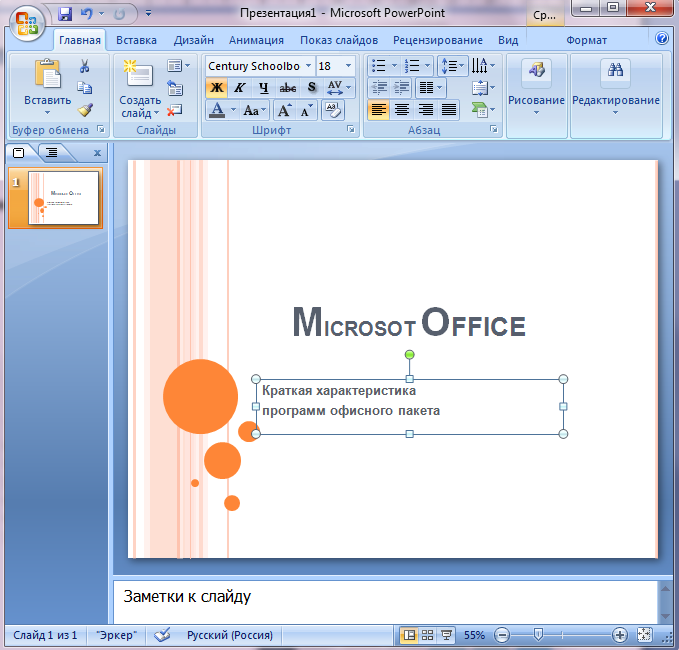Align text left
This screenshot has width=679, height=650.
tap(378, 110)
